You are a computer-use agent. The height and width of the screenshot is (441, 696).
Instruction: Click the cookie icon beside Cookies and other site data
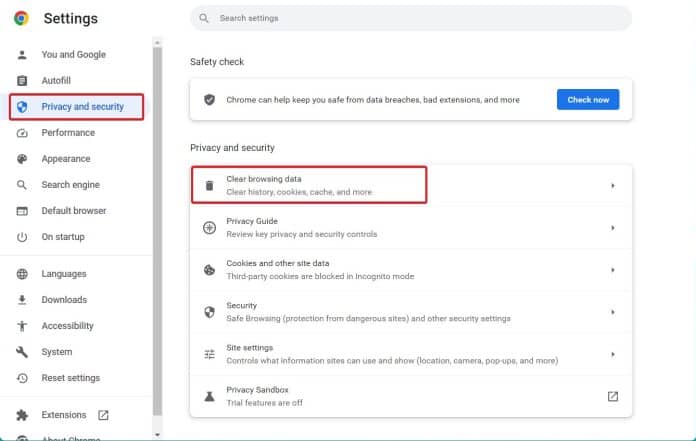(x=209, y=269)
